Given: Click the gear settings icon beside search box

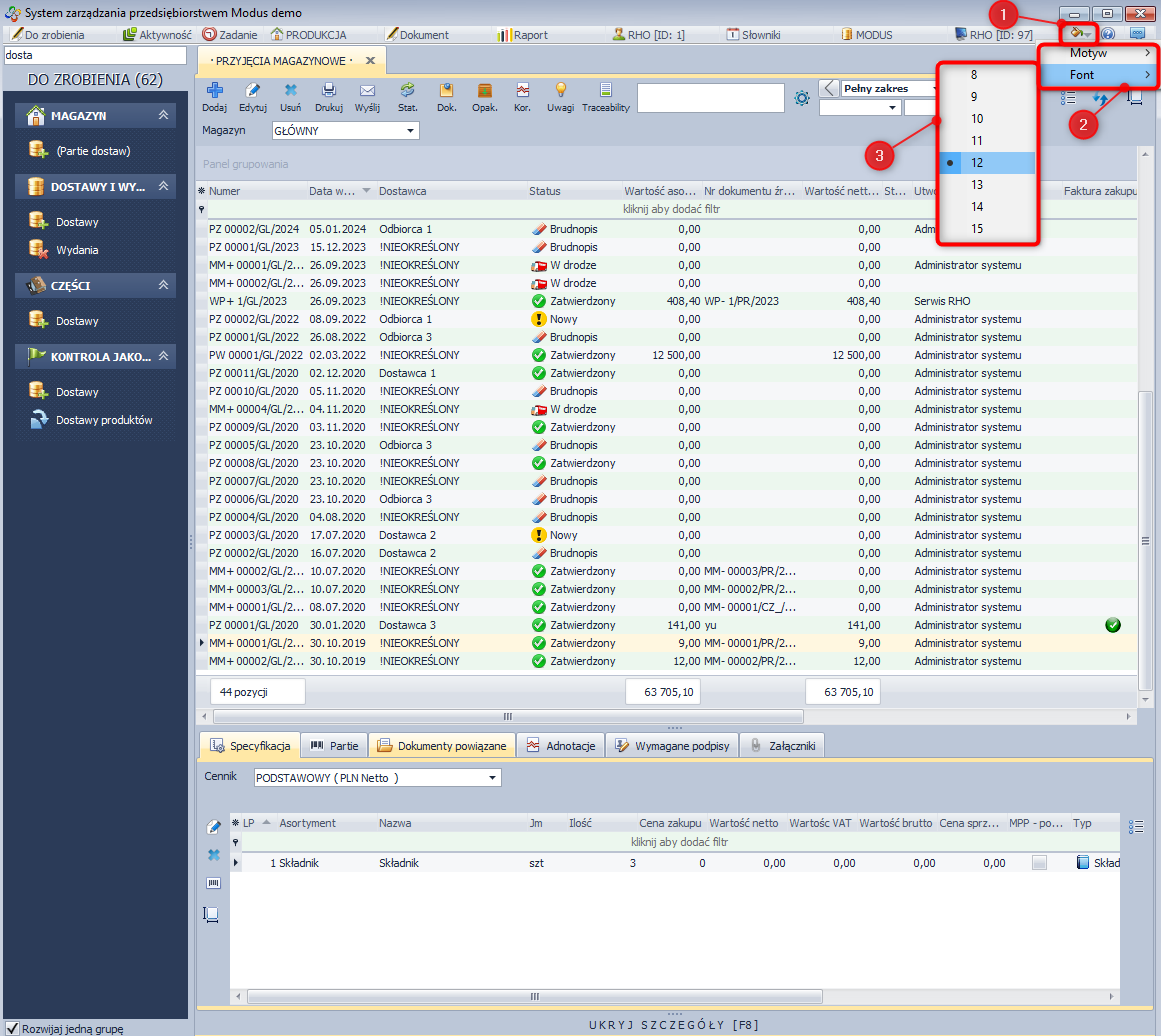Looking at the screenshot, I should point(801,98).
